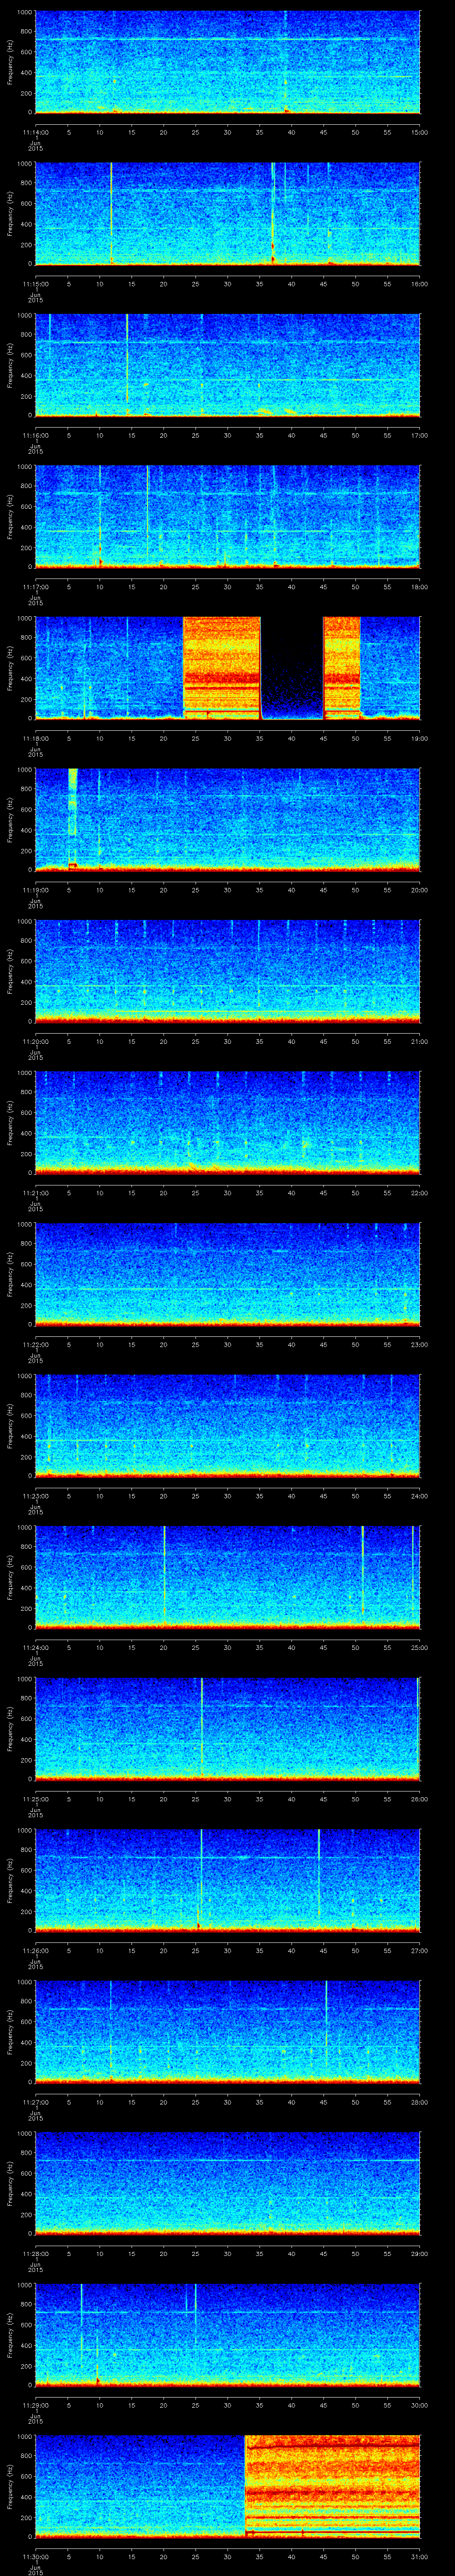Click the '11:30:00' start time label
Image resolution: width=455 pixels, height=2576 pixels.
pos(35,2556)
